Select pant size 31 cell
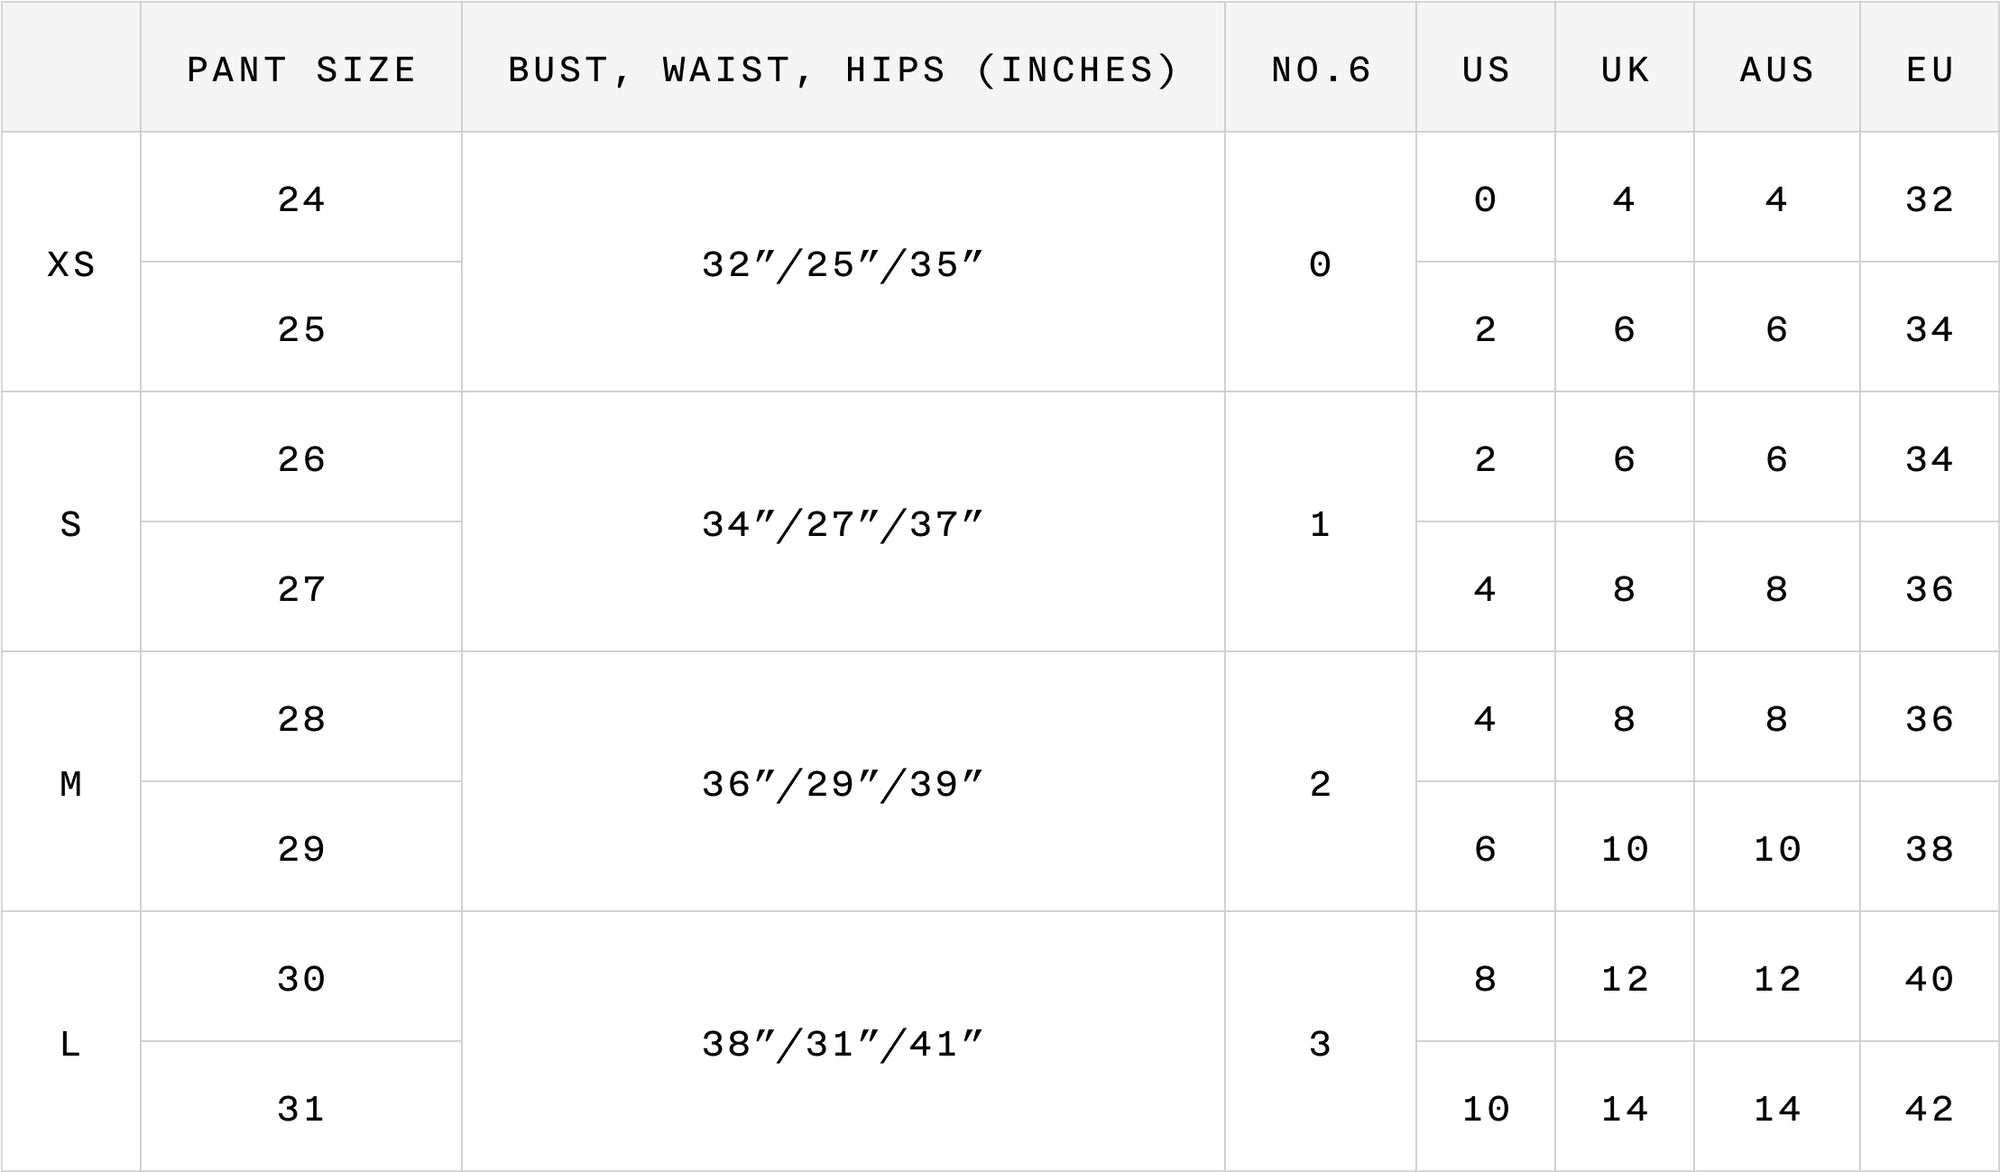The height and width of the screenshot is (1172, 2000). [x=301, y=1108]
